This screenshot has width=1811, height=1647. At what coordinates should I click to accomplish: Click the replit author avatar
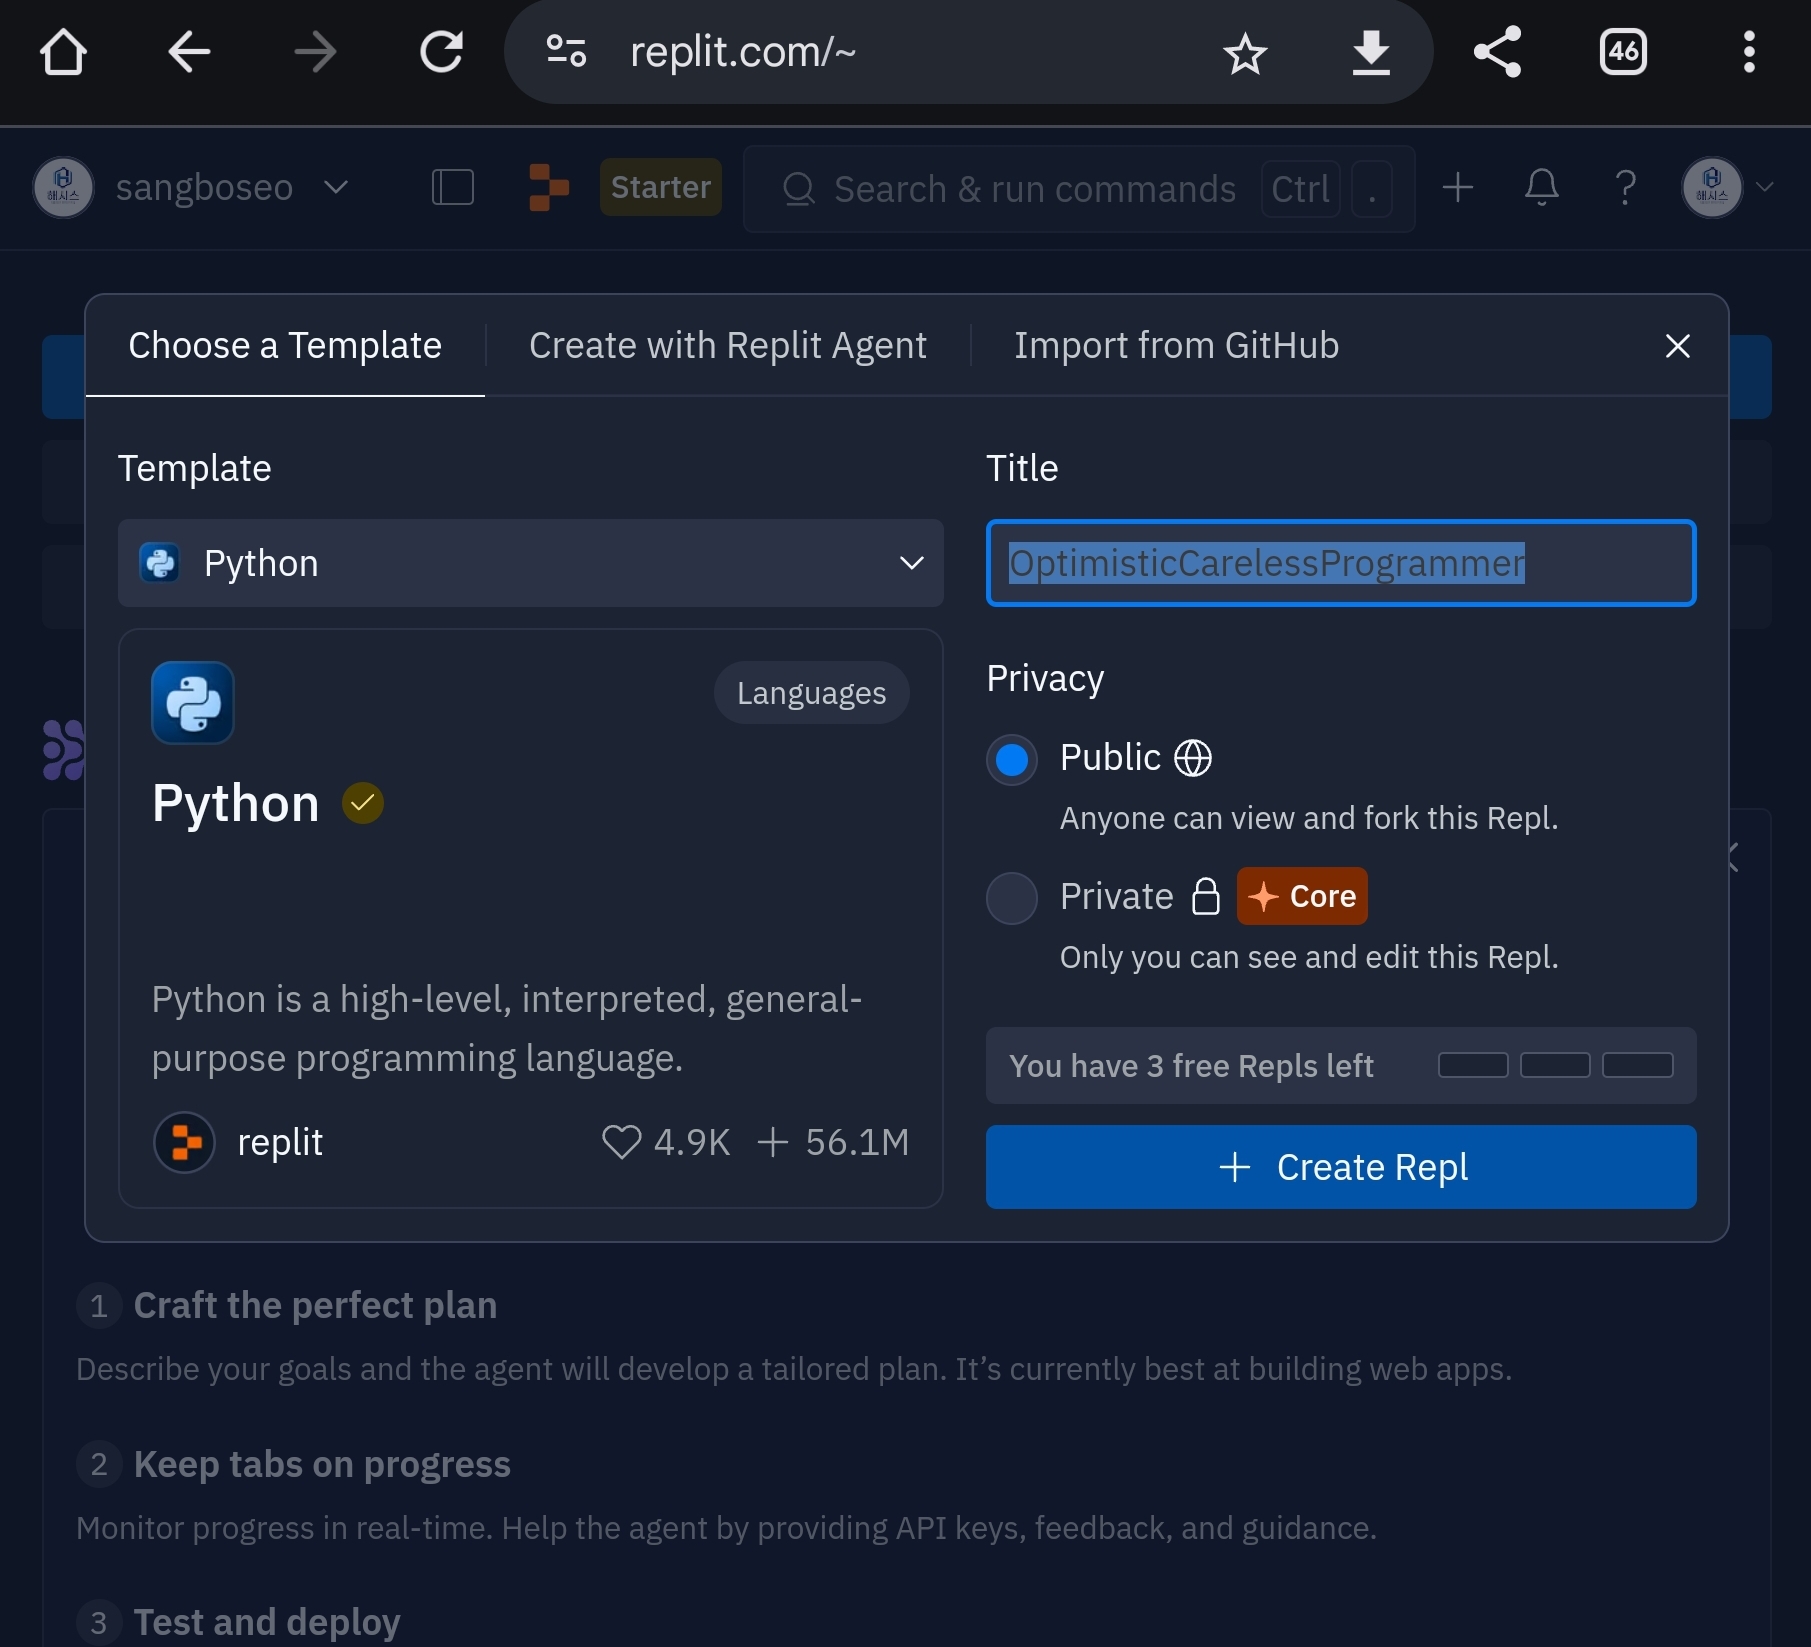(184, 1142)
